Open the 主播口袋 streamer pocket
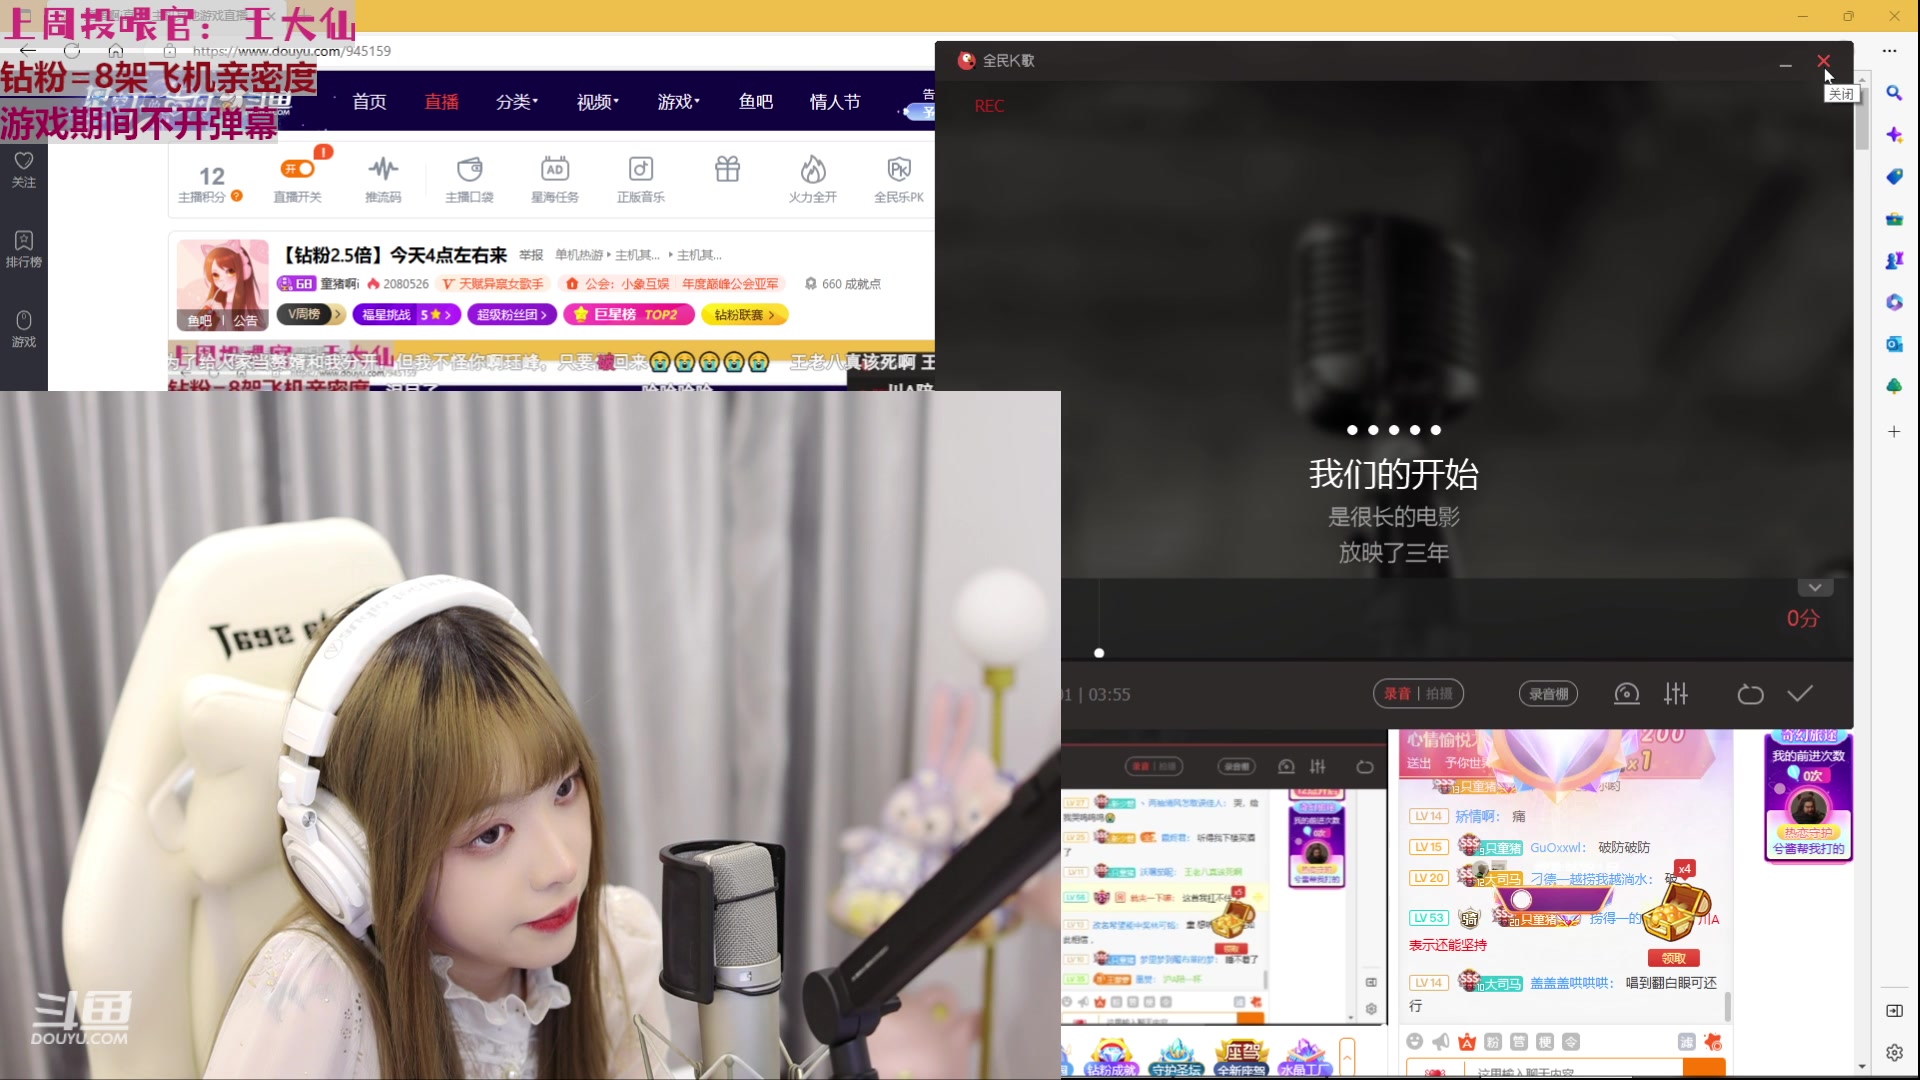Image resolution: width=1920 pixels, height=1080 pixels. coord(469,180)
